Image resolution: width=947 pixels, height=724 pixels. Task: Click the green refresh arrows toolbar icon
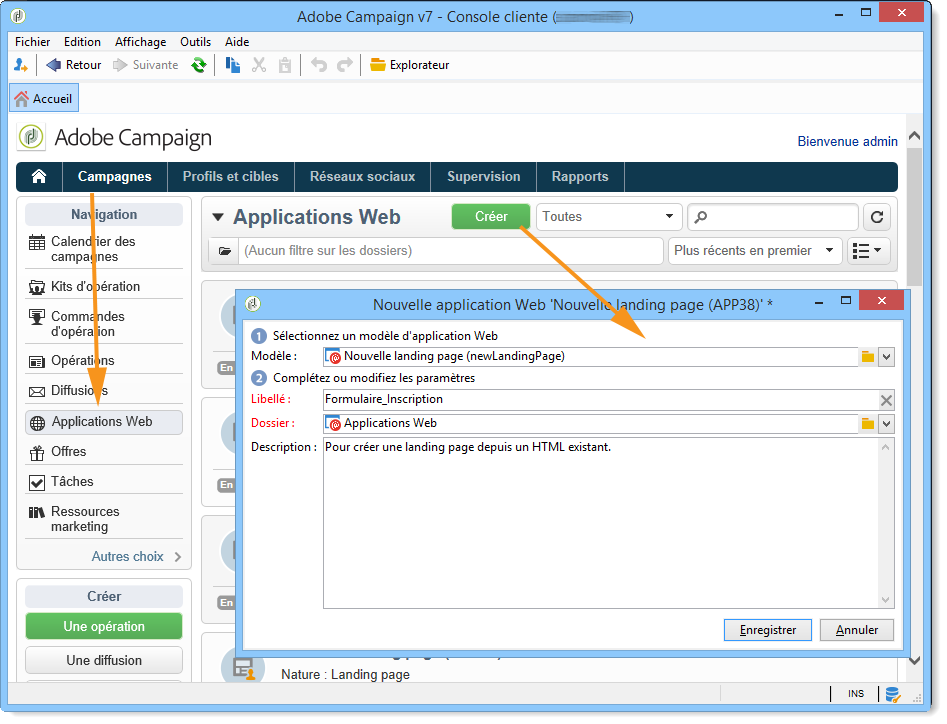[199, 65]
